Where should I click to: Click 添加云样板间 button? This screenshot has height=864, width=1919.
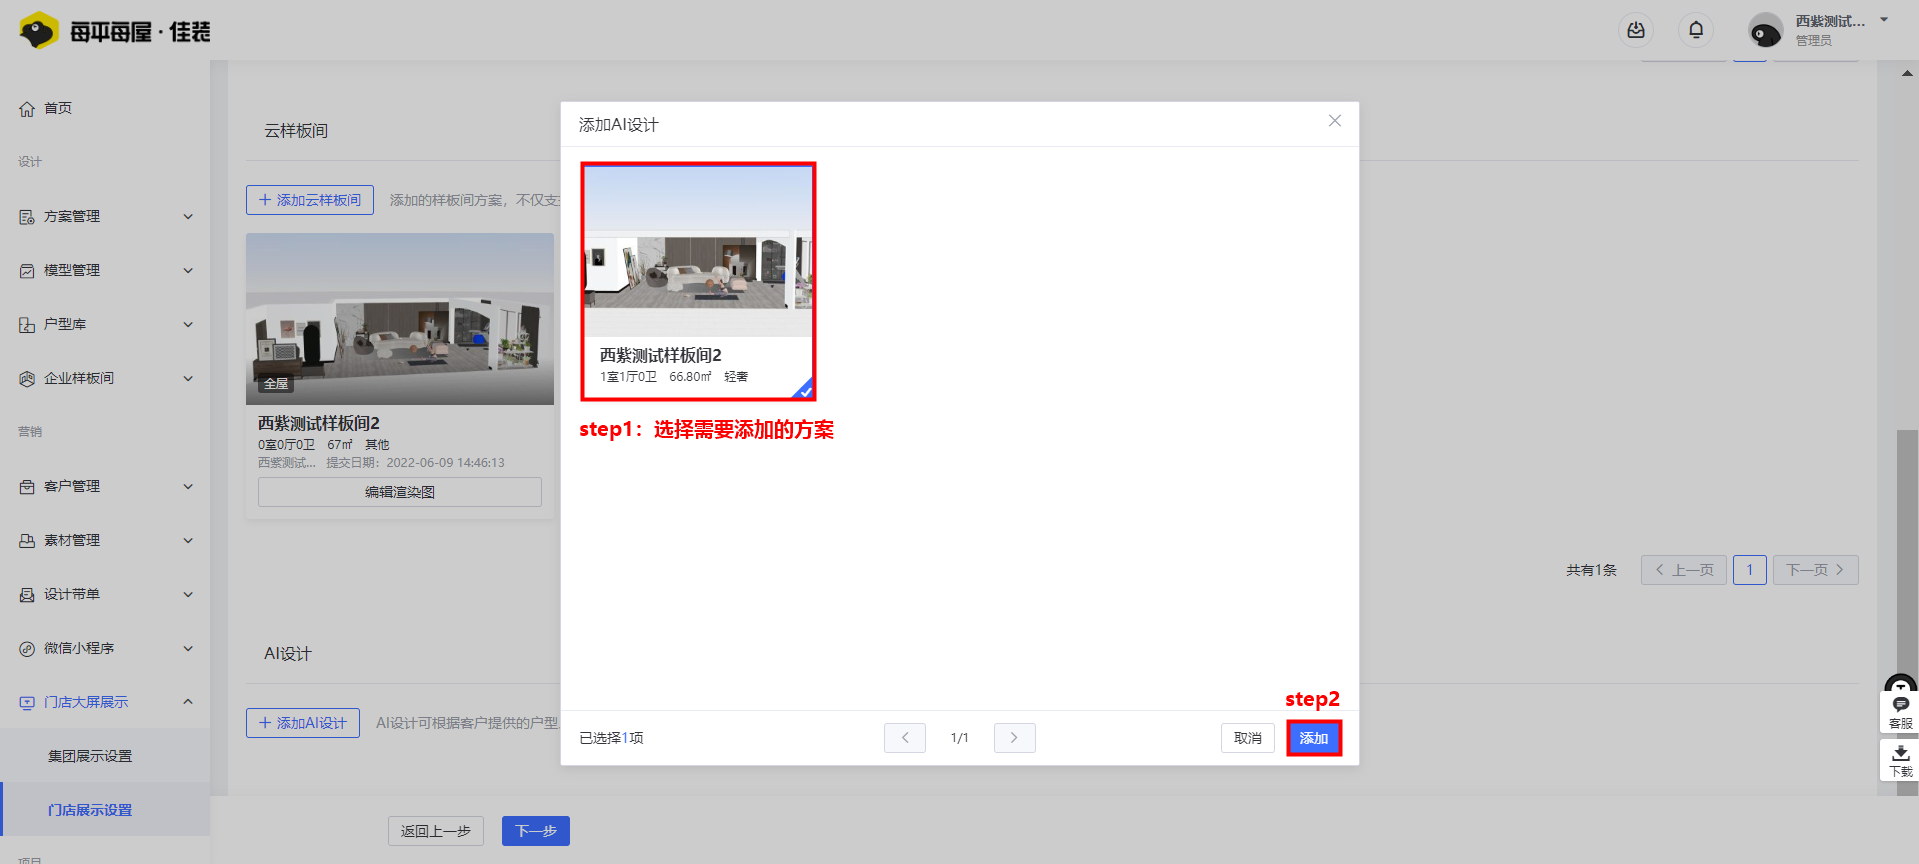(x=310, y=200)
